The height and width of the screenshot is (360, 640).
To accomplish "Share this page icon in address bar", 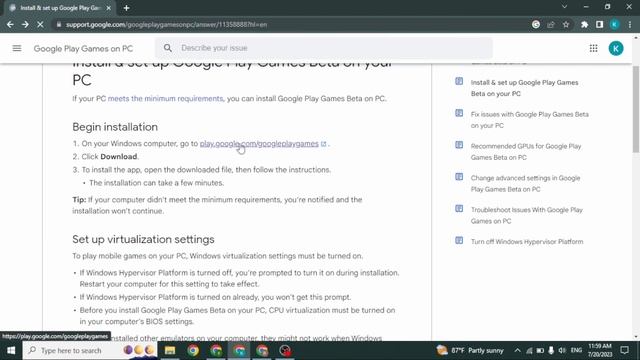I will point(551,24).
